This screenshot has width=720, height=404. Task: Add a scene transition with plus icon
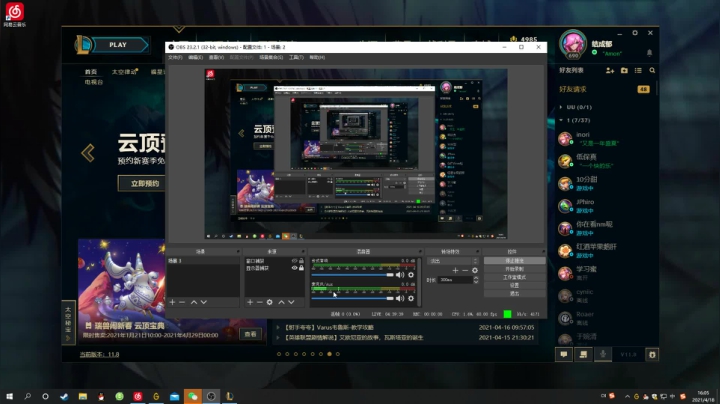[455, 270]
